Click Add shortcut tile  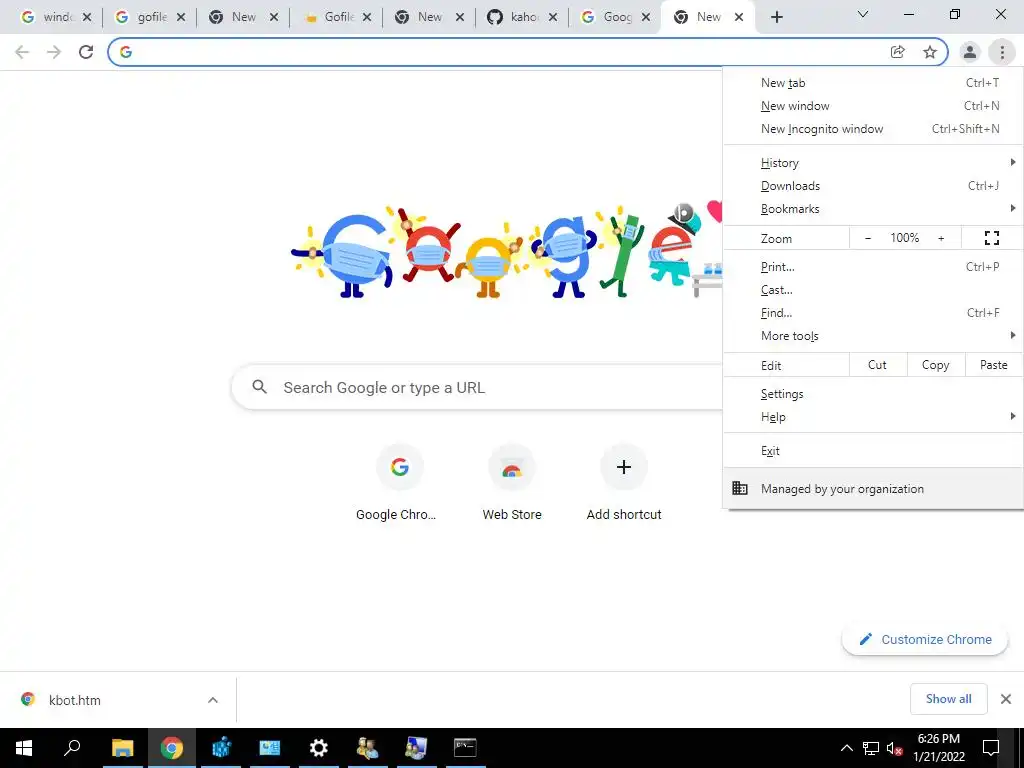[624, 483]
